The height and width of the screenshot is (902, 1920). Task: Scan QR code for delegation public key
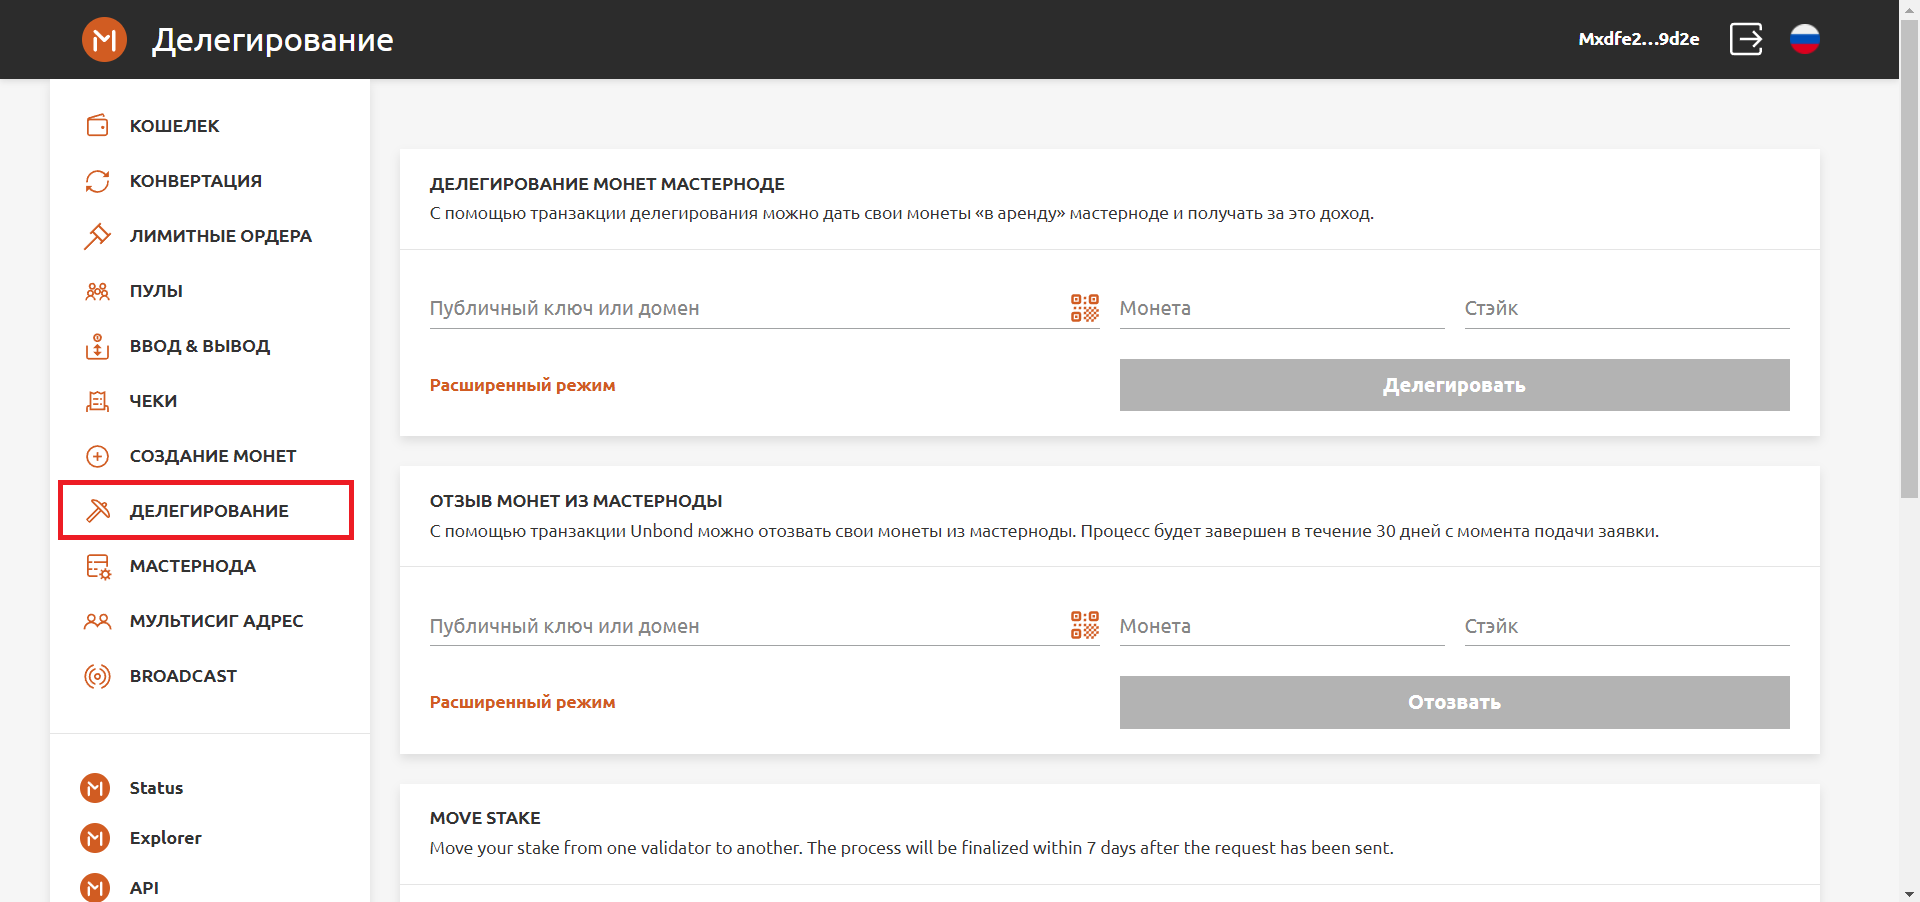point(1084,308)
